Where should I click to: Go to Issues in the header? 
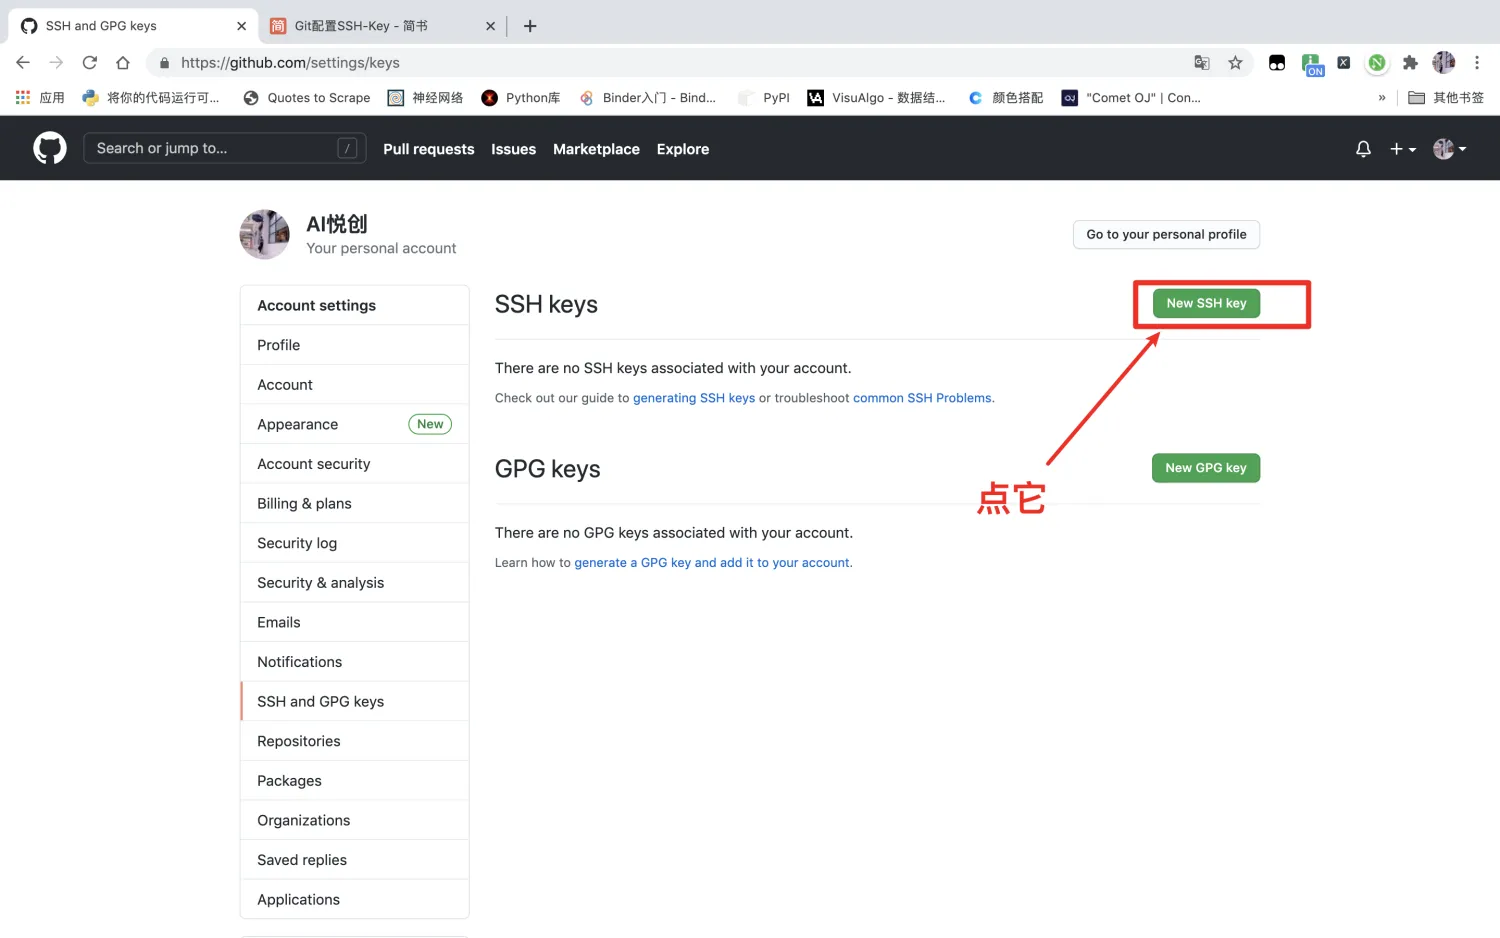click(x=513, y=149)
